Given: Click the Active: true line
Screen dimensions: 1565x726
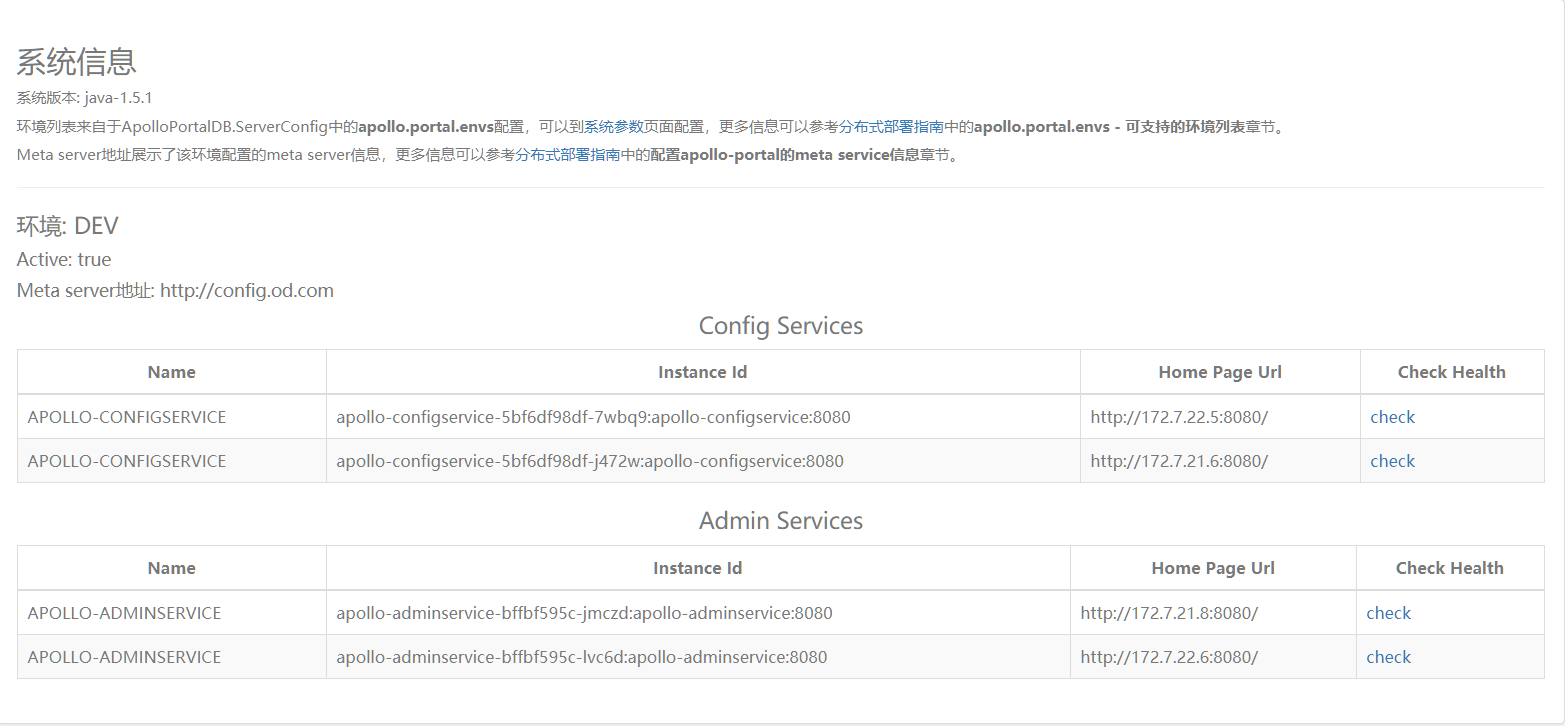Looking at the screenshot, I should 64,259.
